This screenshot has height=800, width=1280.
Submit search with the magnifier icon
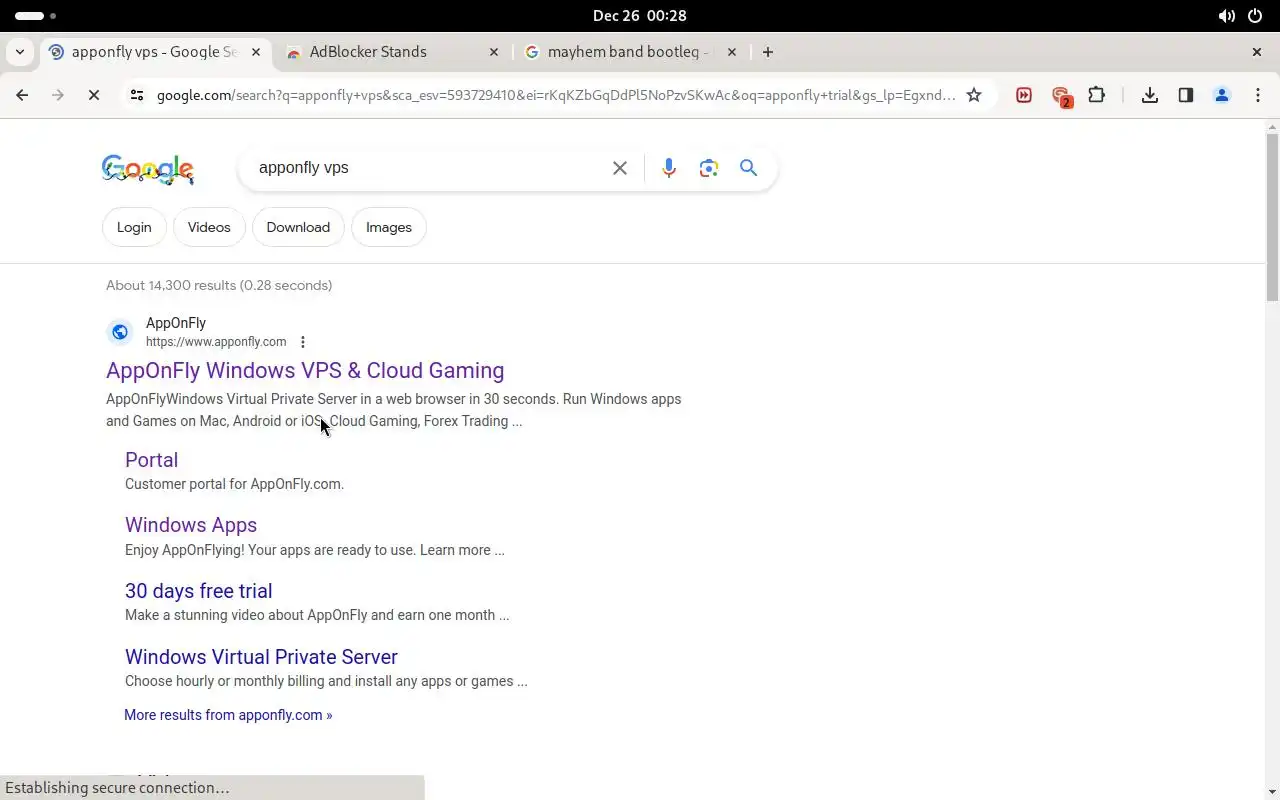(x=748, y=168)
